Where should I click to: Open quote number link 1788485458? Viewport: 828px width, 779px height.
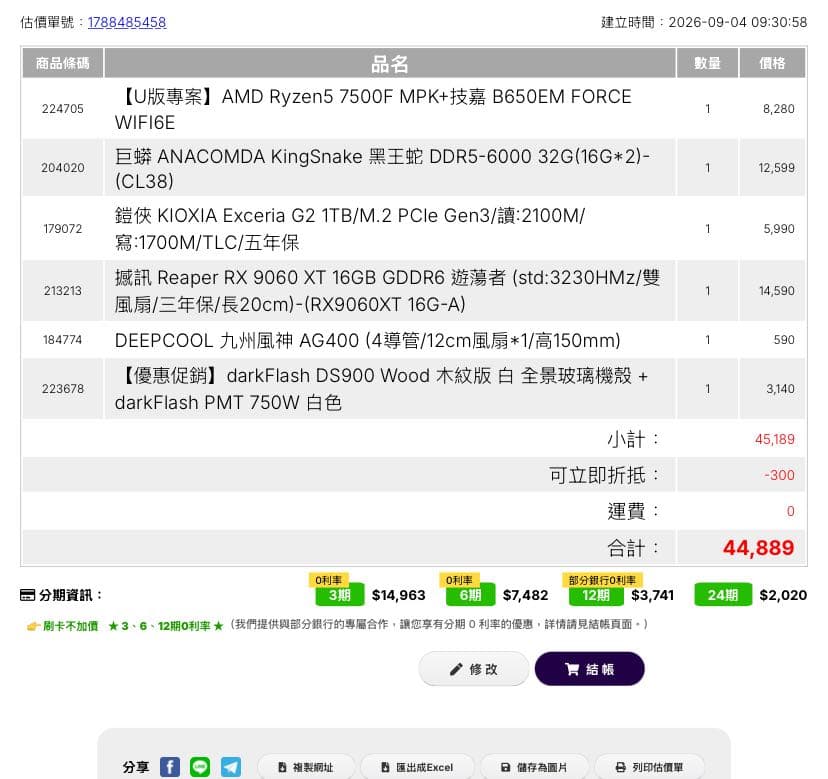pyautogui.click(x=127, y=22)
